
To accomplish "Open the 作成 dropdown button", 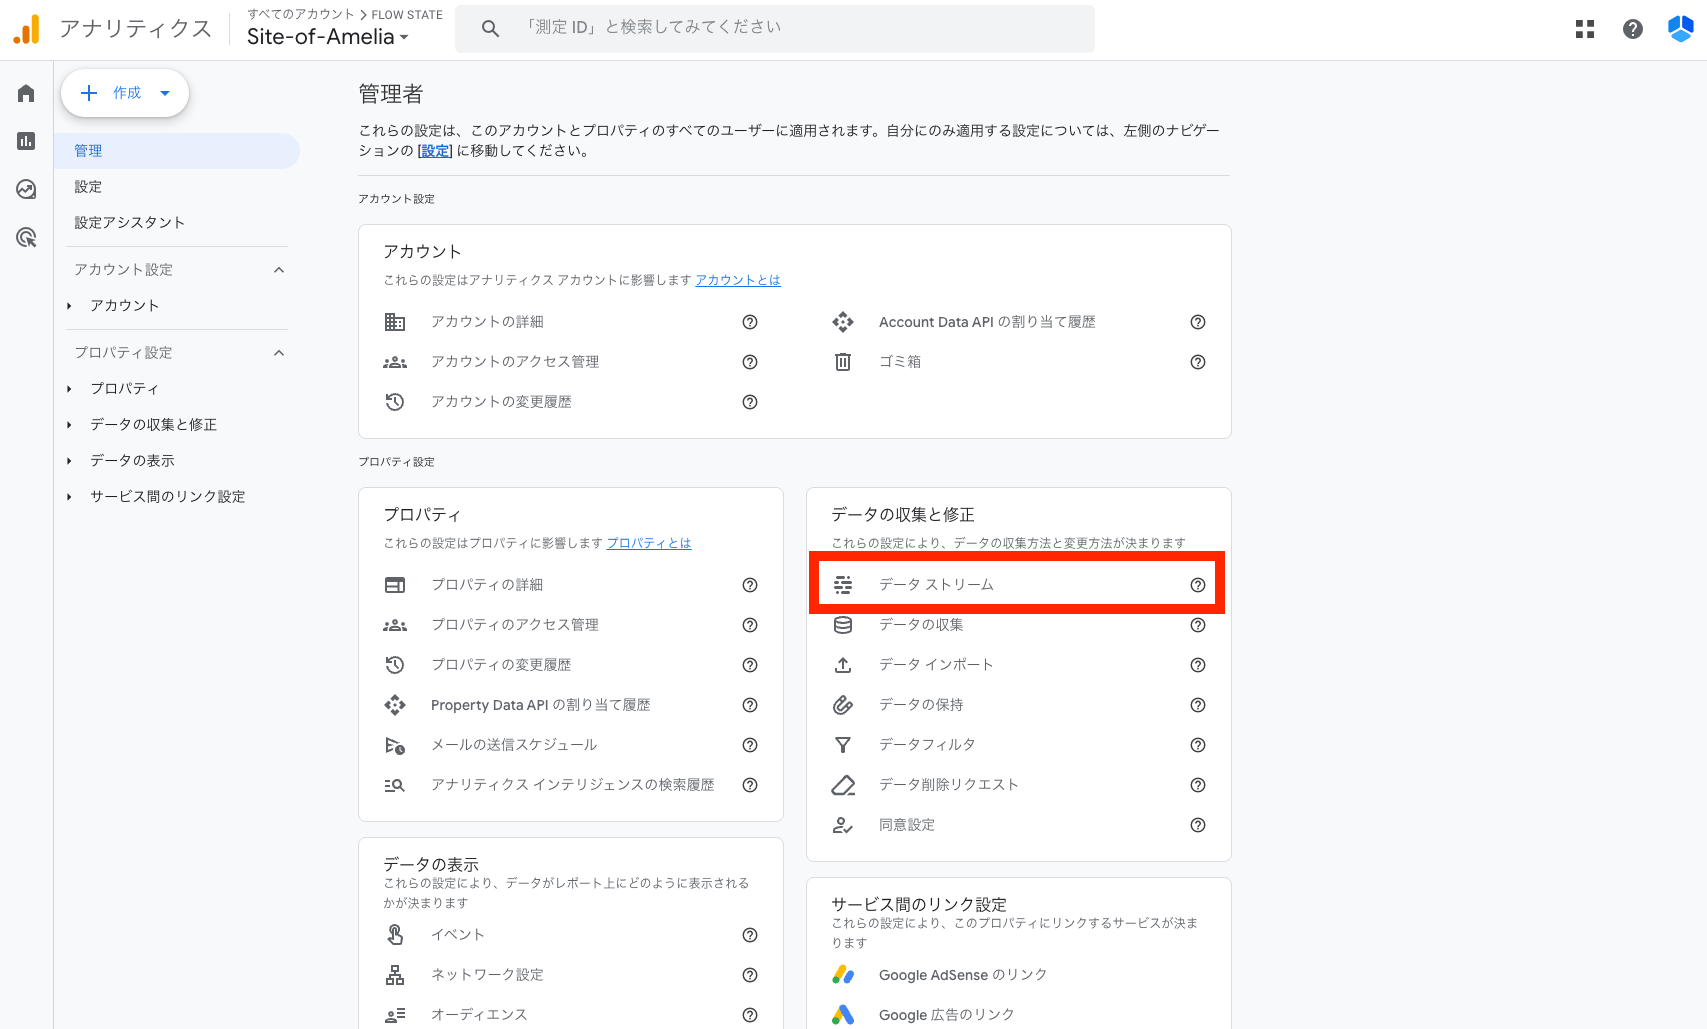I will (x=125, y=93).
